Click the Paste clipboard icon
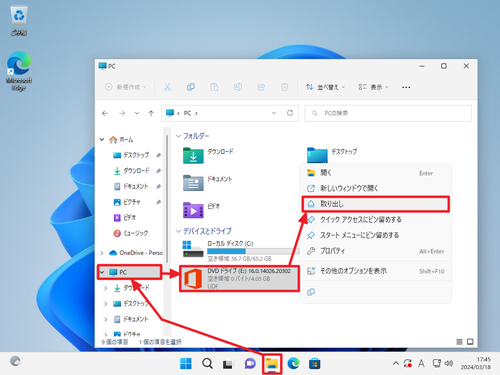The image size is (500, 375). (x=214, y=87)
